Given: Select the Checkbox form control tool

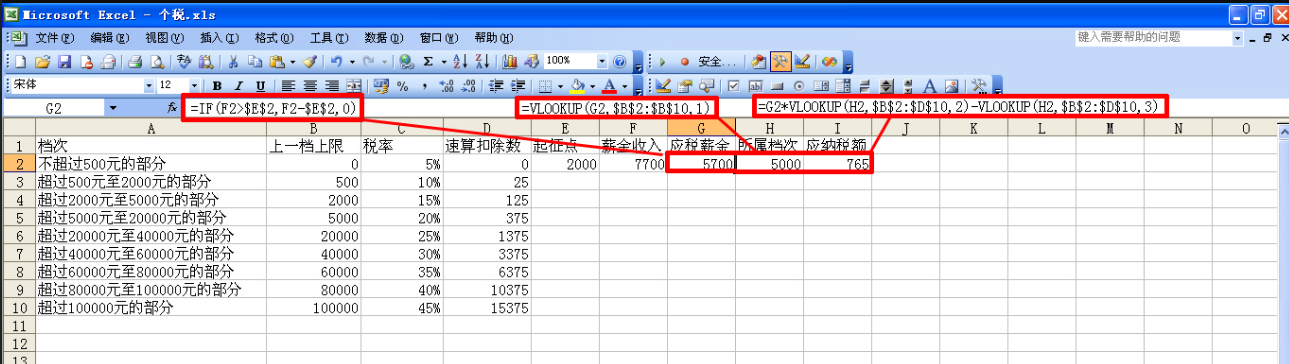Looking at the screenshot, I should [733, 85].
